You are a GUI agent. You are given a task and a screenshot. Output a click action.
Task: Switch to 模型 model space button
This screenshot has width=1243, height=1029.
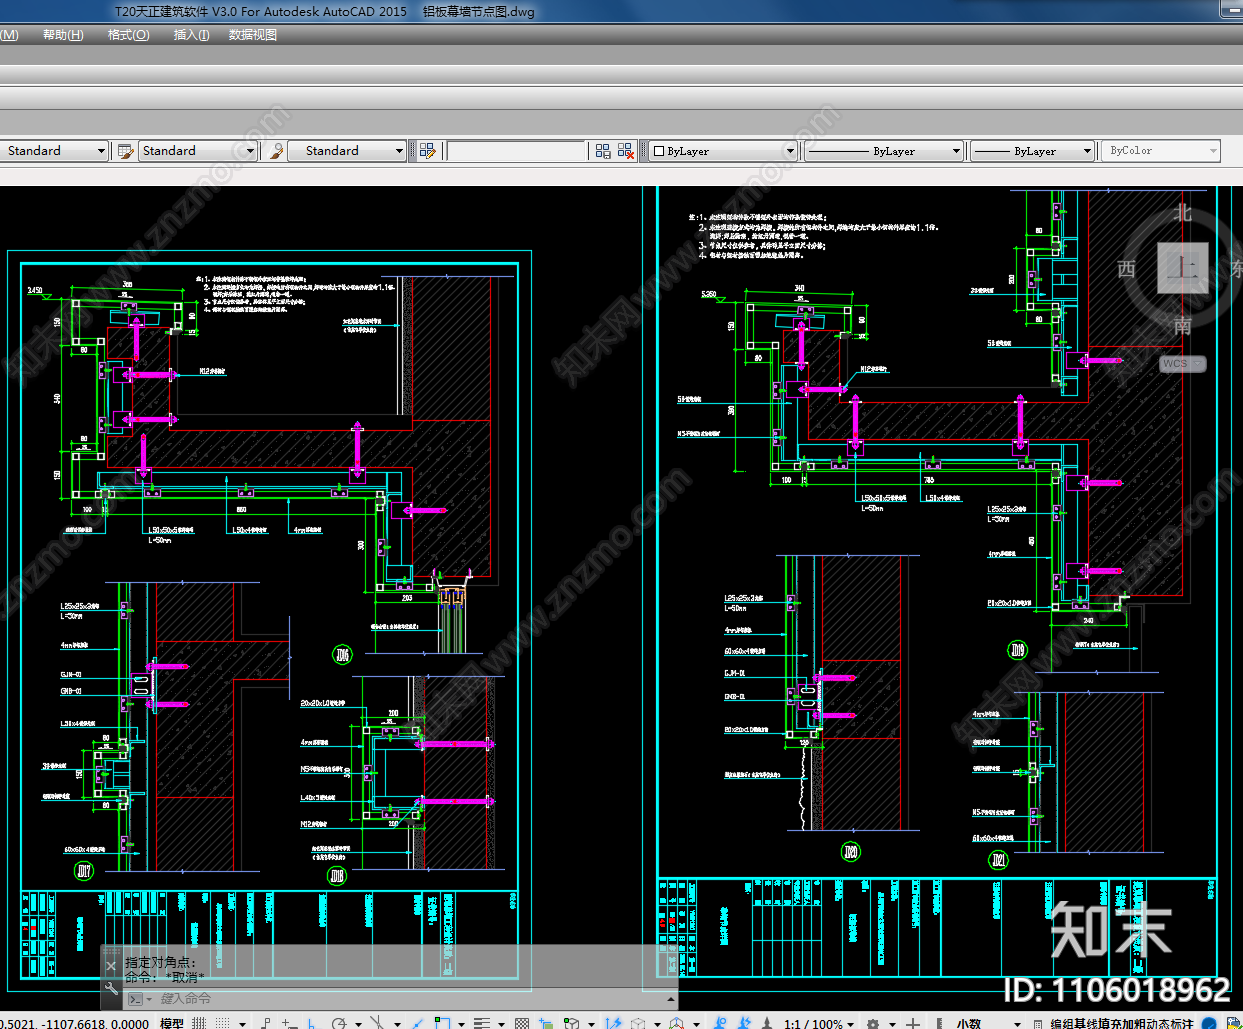click(172, 1023)
